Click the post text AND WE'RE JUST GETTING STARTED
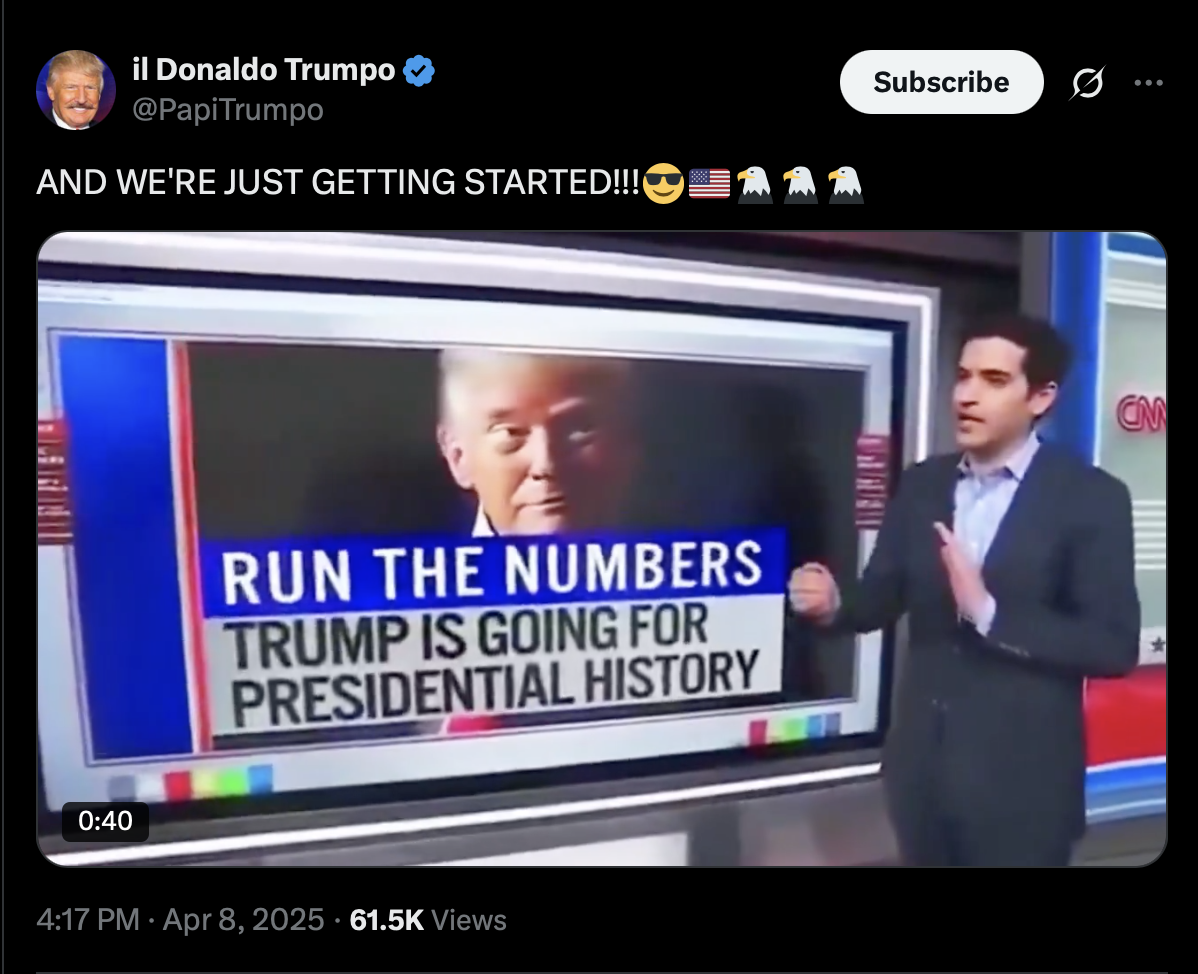The width and height of the screenshot is (1198, 974). tap(338, 183)
